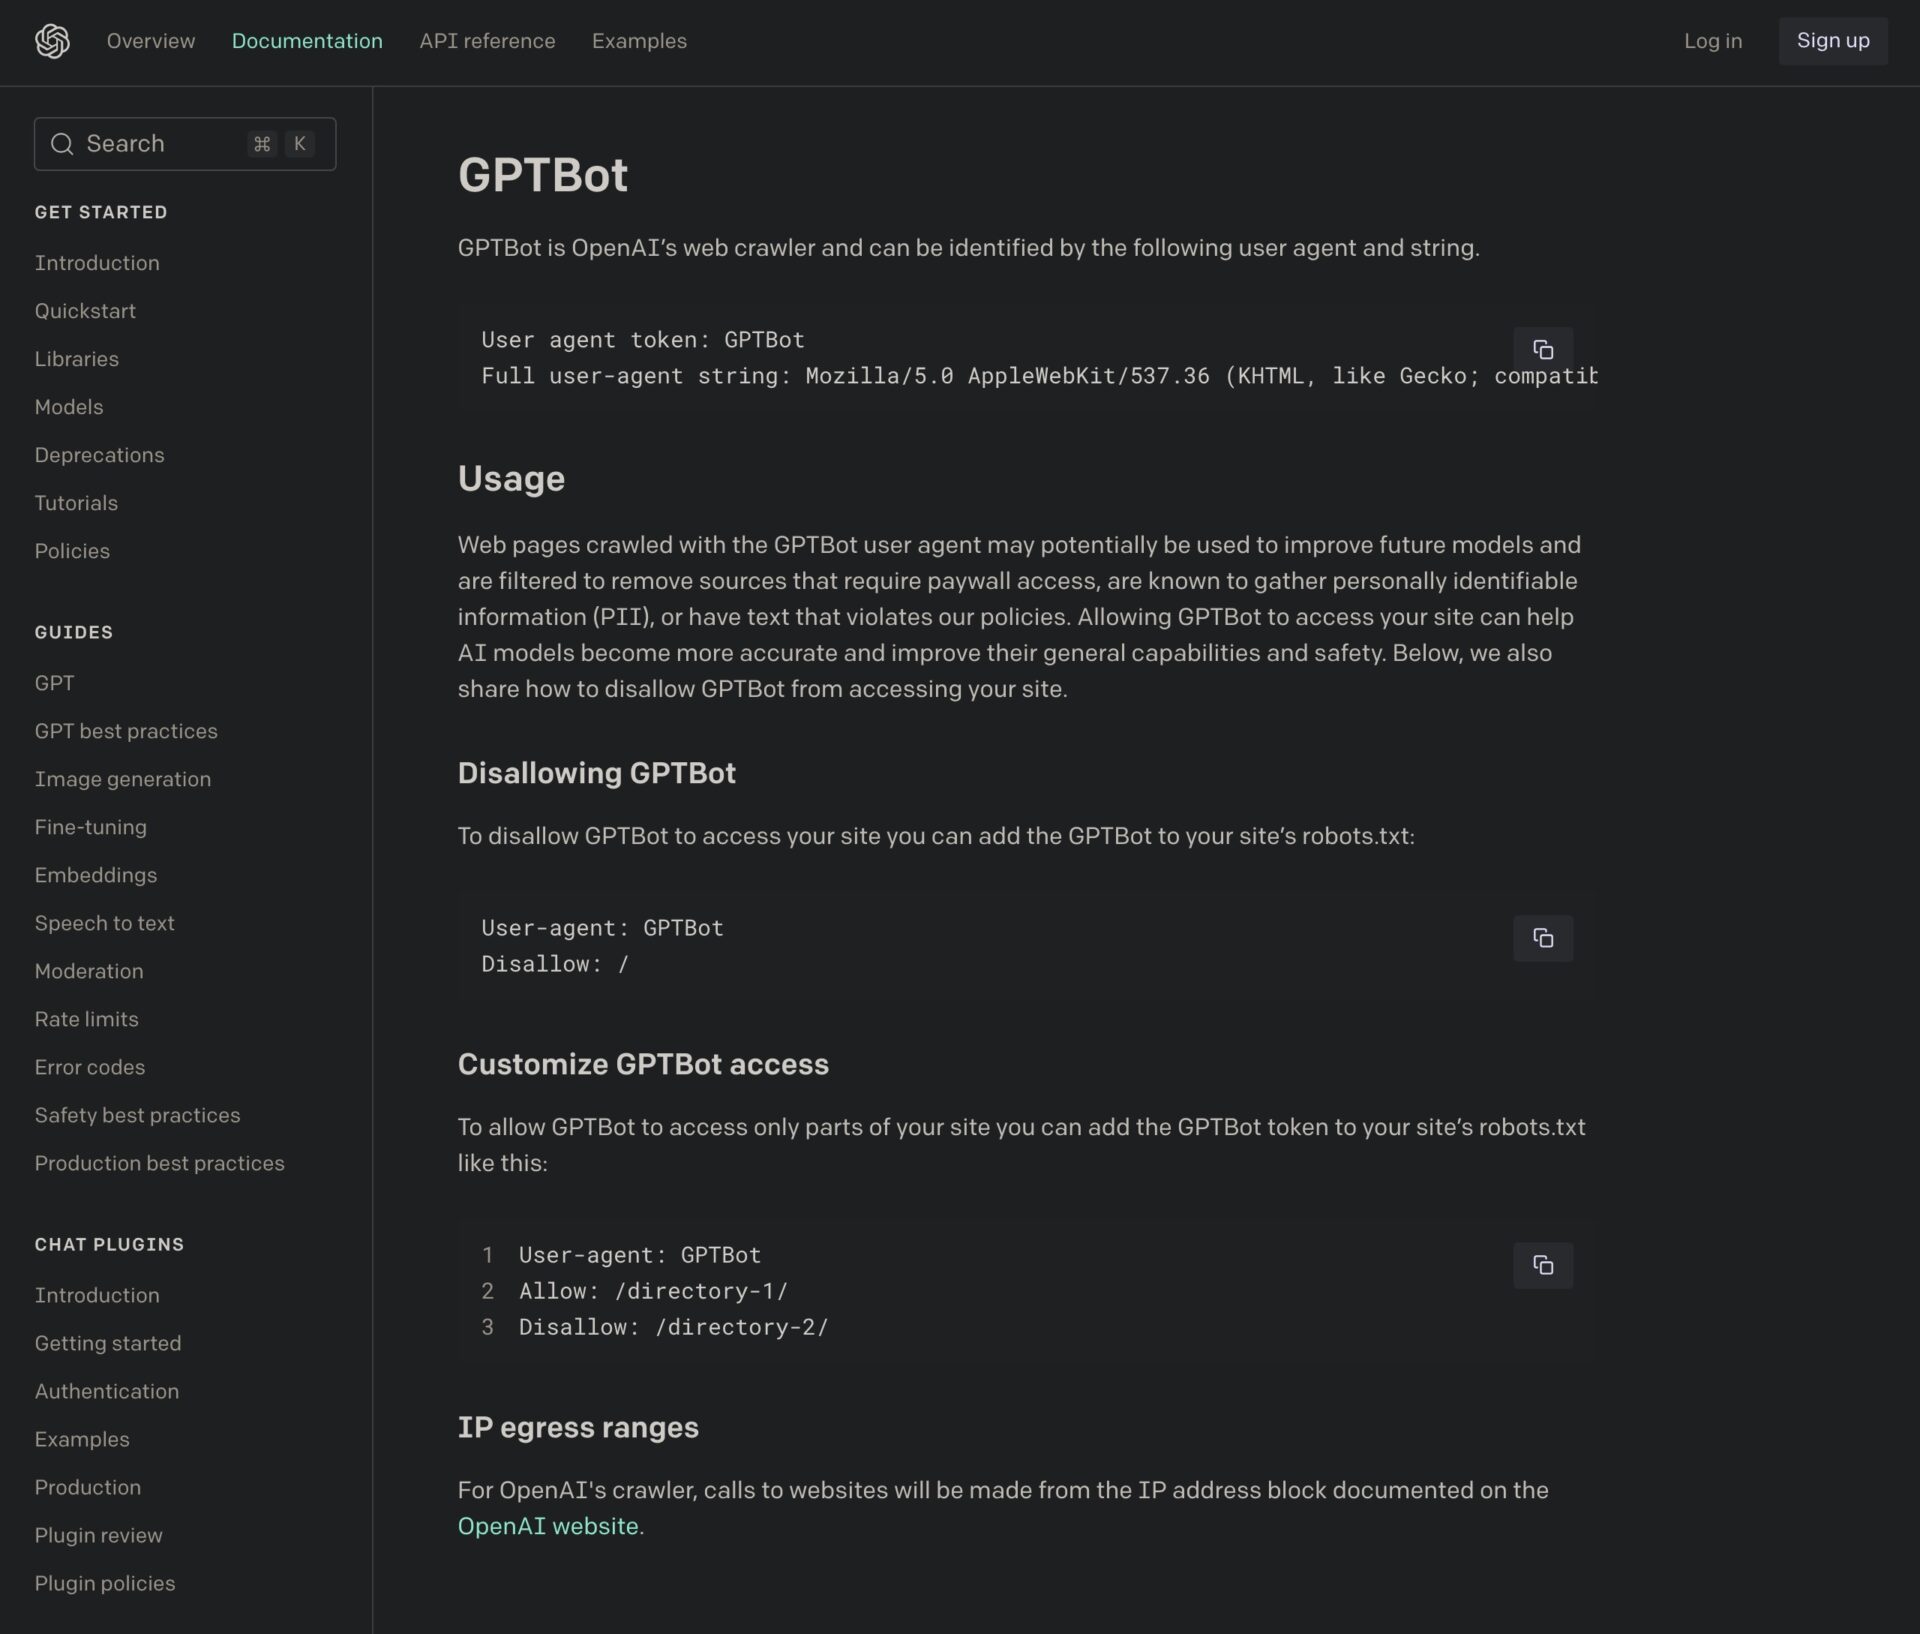This screenshot has height=1634, width=1920.
Task: Click the OpenAI logo icon
Action: [x=52, y=41]
